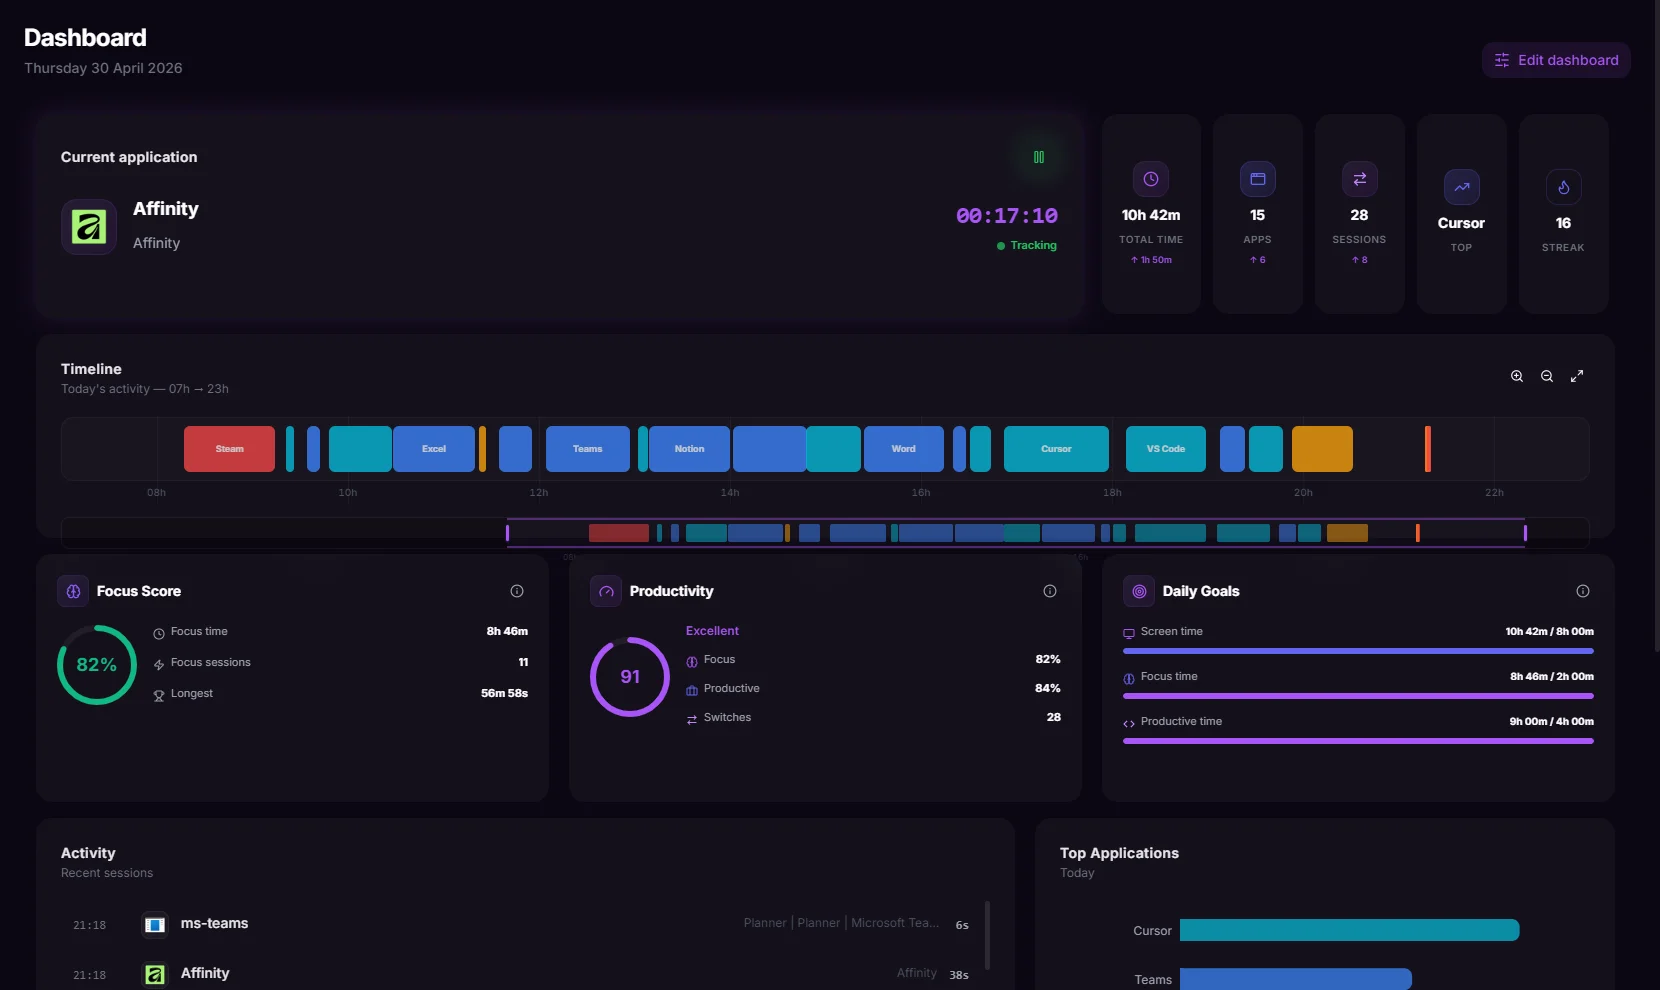Click the arrows icon beside Switches

tap(692, 719)
